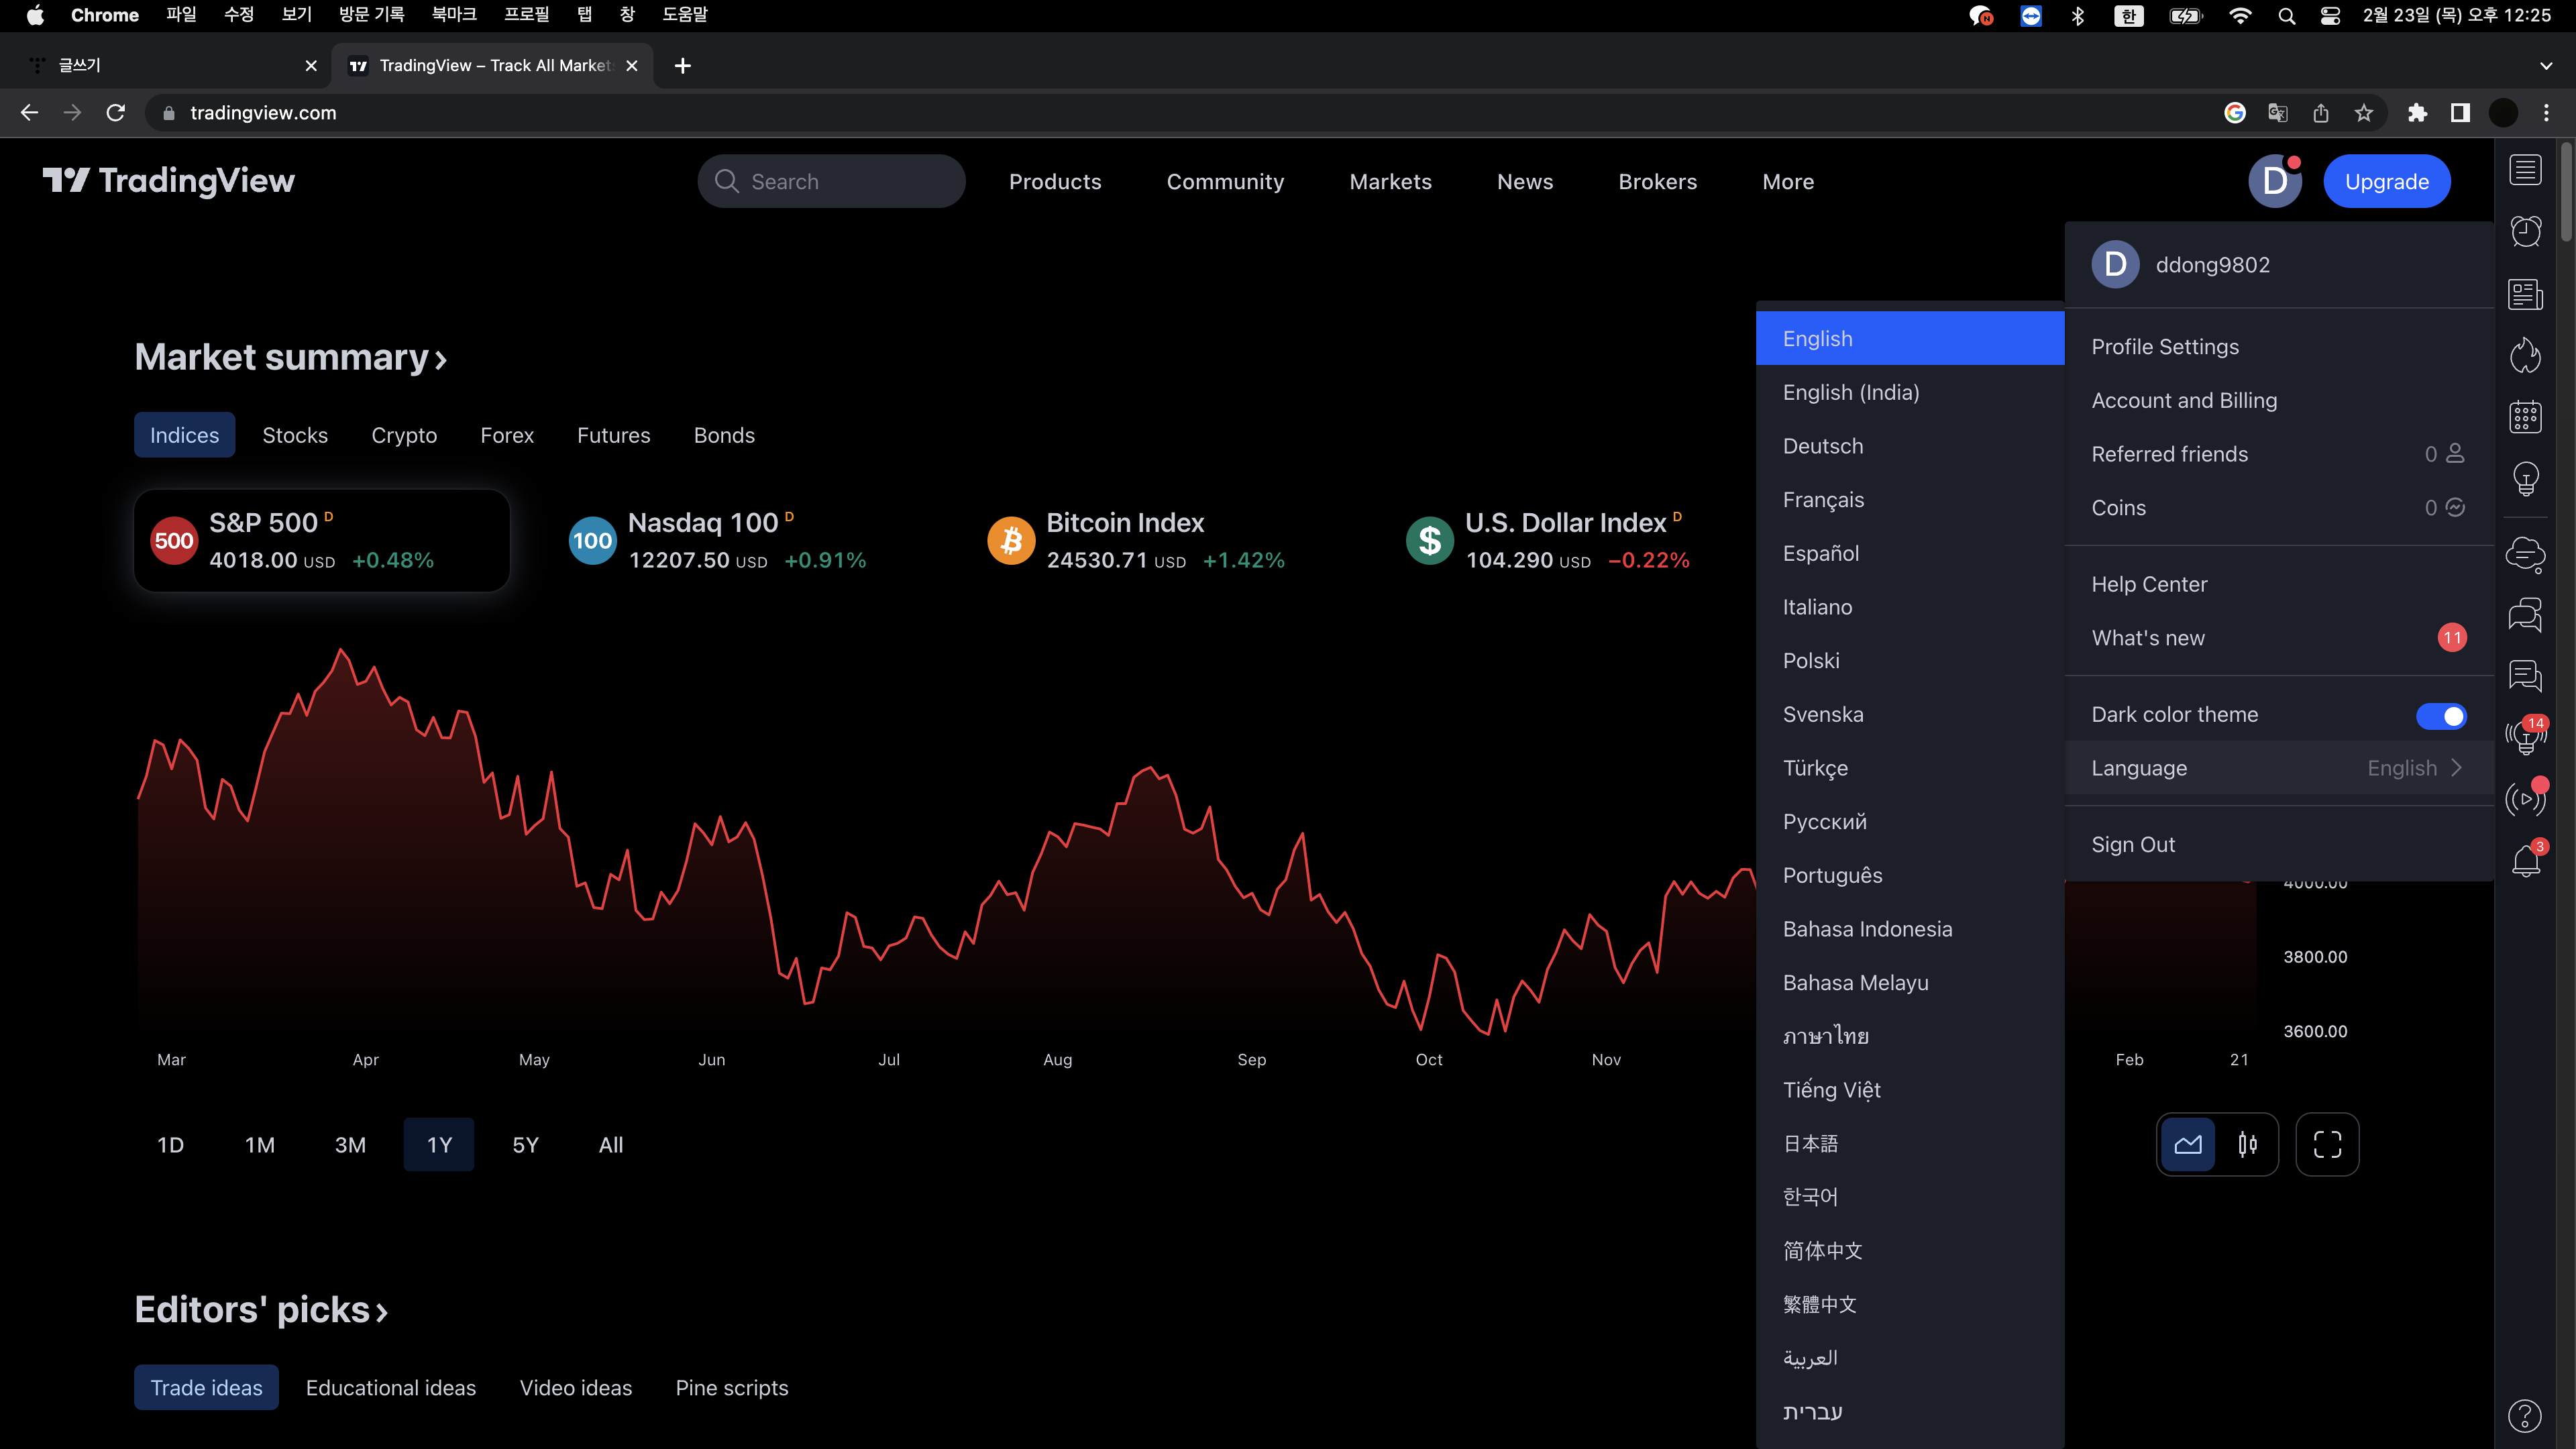Click the Upgrade button
This screenshot has height=1449, width=2576.
(x=2386, y=181)
